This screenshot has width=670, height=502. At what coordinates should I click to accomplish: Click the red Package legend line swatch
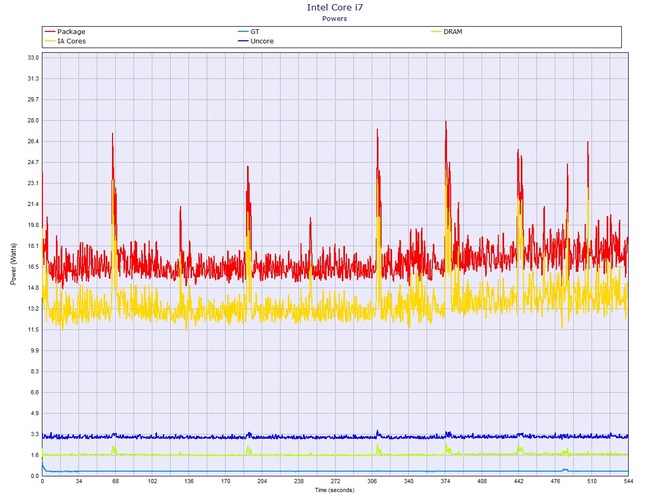50,32
